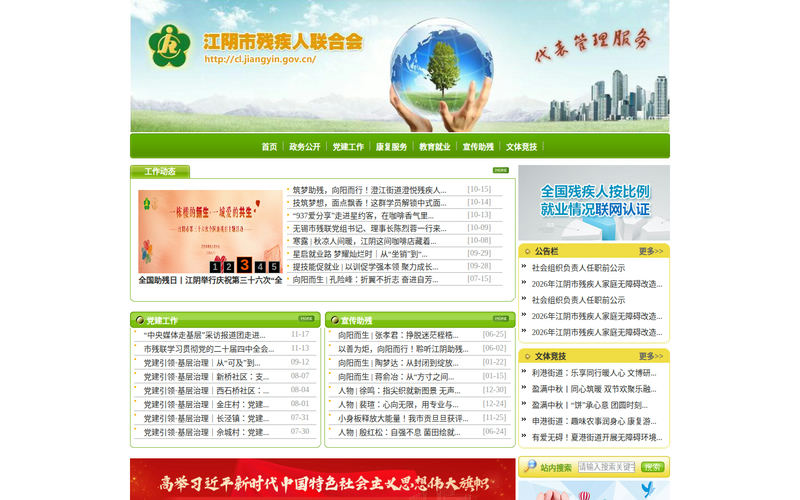Open news 技筑梦想，面点飘香
800x500 pixels.
(369, 203)
